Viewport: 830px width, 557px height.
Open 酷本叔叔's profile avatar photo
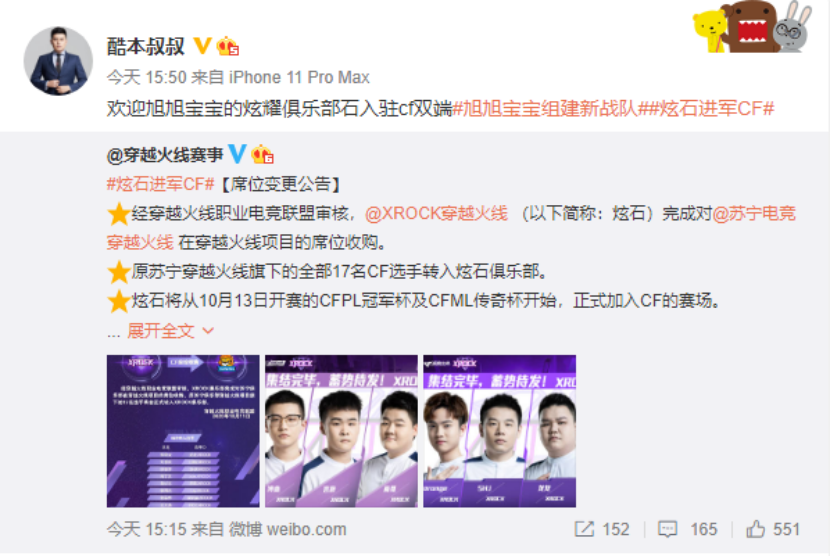coord(58,61)
